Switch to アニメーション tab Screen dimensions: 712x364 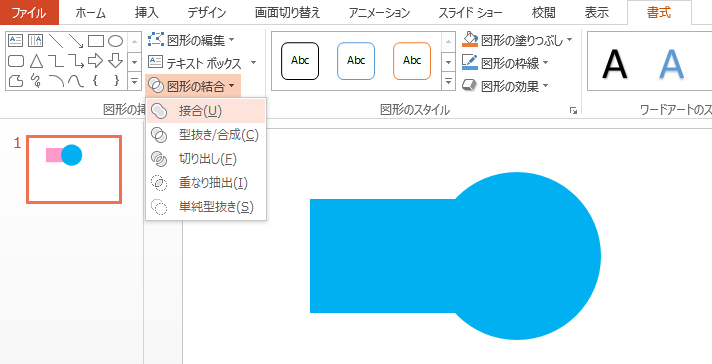[x=379, y=13]
